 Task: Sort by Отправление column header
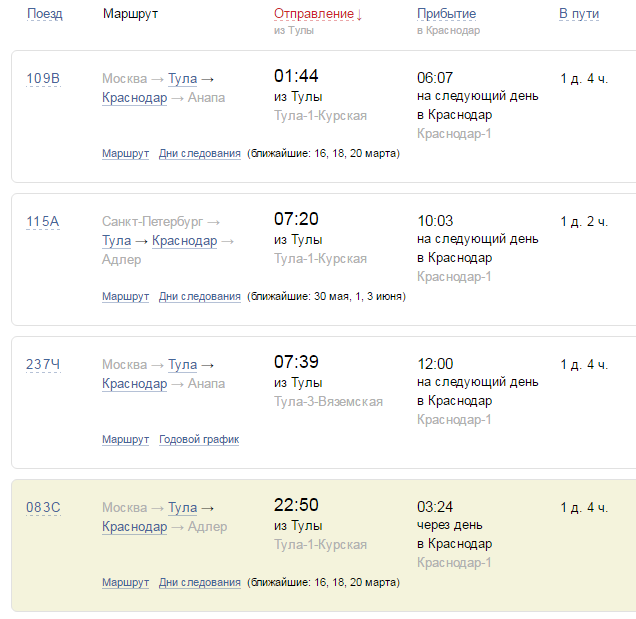click(314, 14)
